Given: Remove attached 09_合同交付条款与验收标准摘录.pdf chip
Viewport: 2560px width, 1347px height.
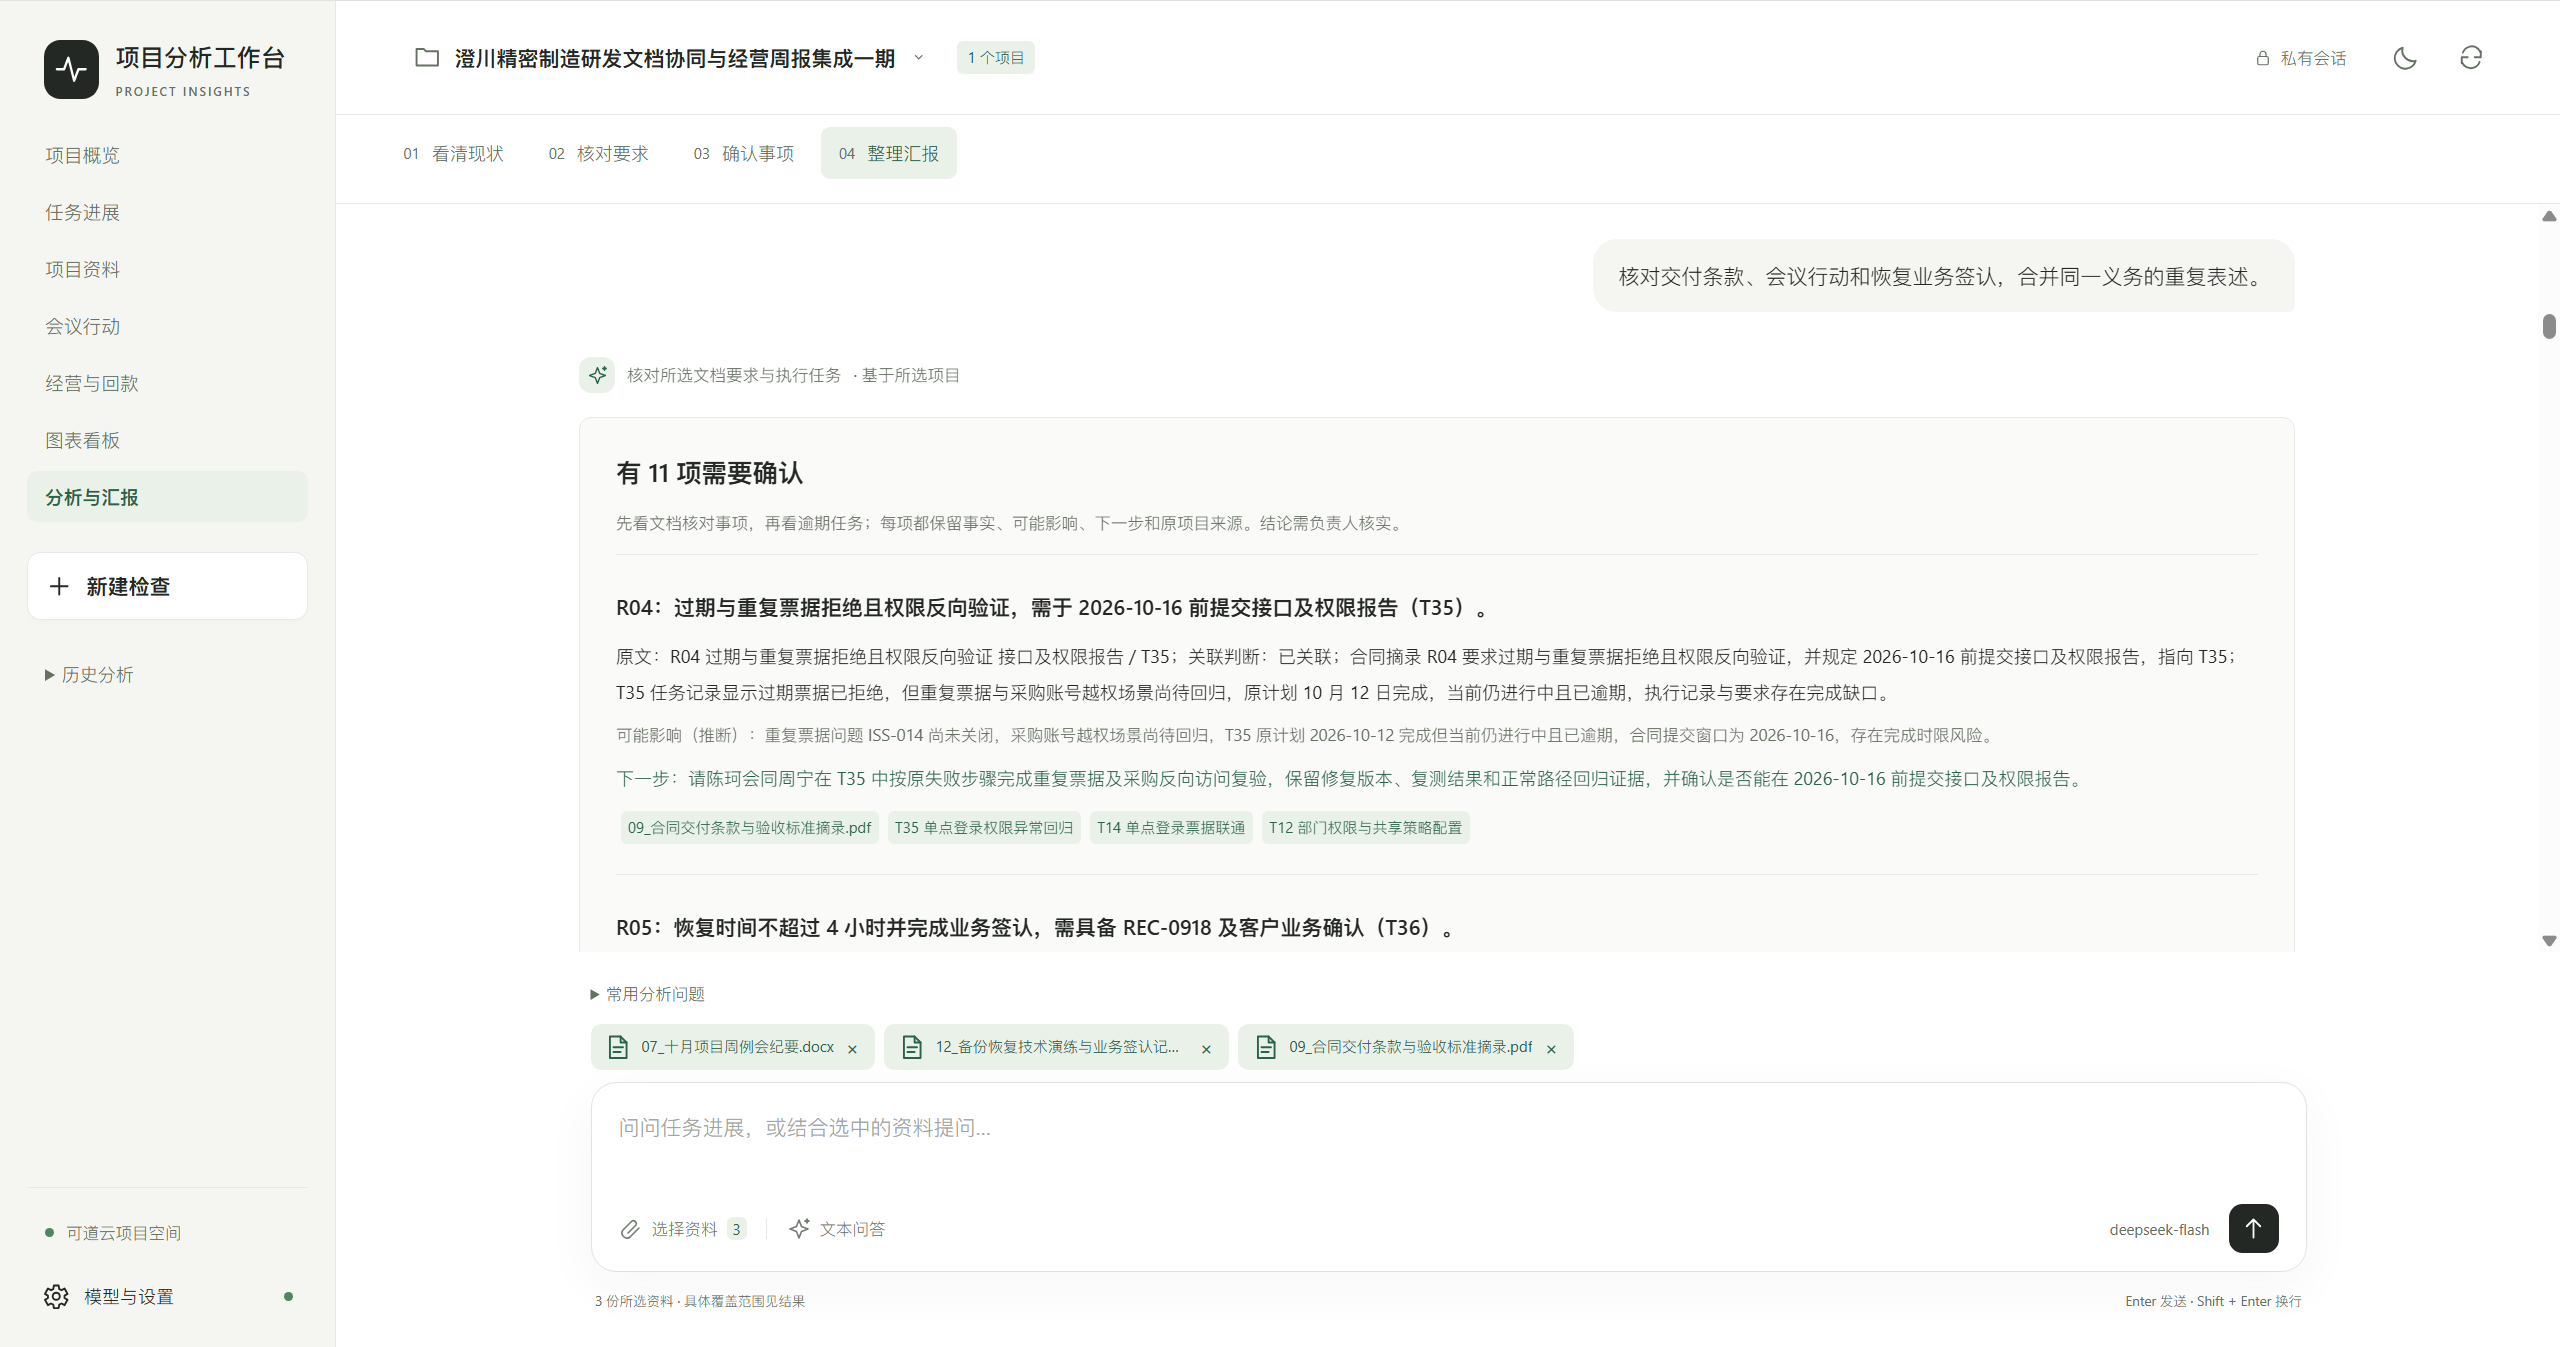Looking at the screenshot, I should [x=1552, y=1048].
